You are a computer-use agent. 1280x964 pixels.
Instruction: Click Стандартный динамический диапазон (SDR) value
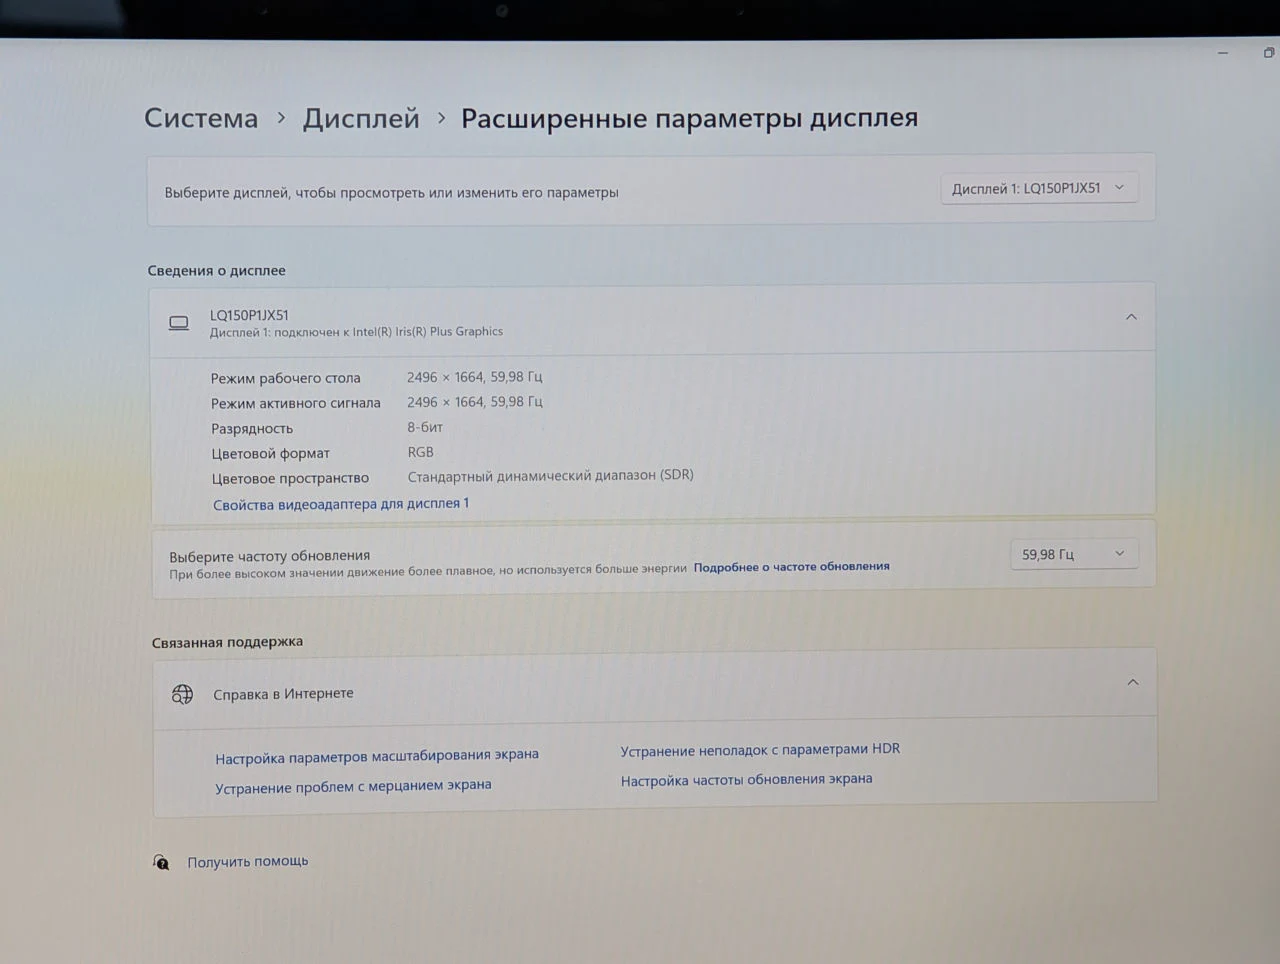coord(551,475)
